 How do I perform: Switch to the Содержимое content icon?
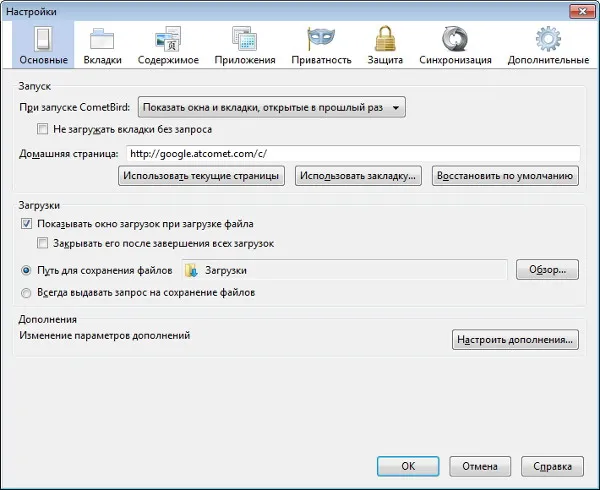(168, 39)
